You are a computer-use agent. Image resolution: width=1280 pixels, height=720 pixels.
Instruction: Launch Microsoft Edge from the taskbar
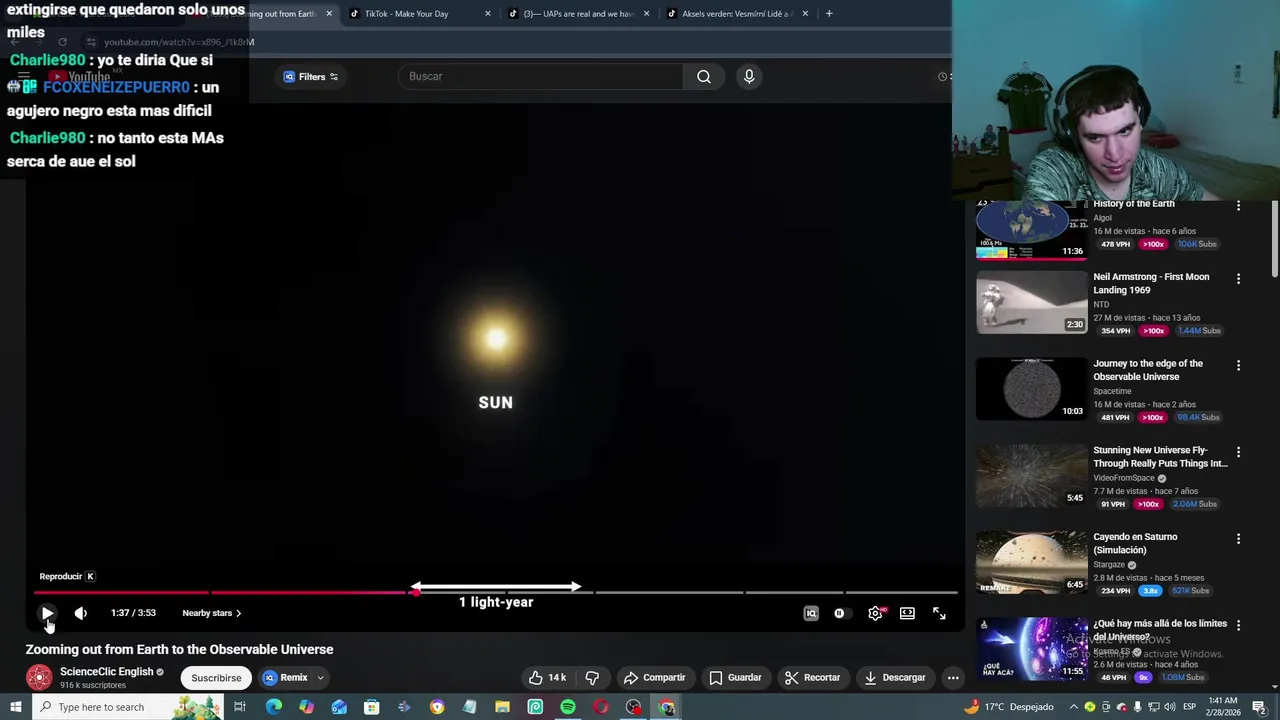(273, 707)
